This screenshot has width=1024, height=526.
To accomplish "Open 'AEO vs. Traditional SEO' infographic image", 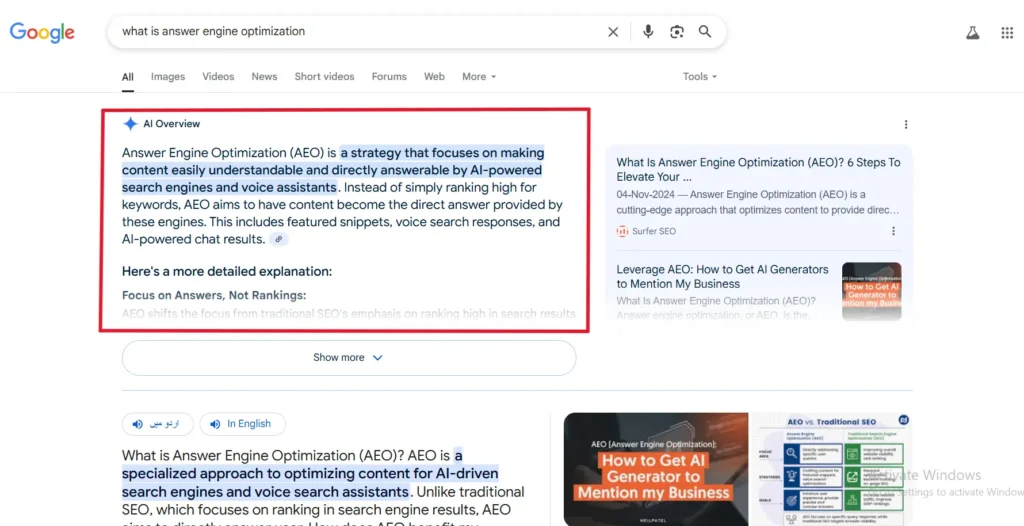I will point(832,468).
